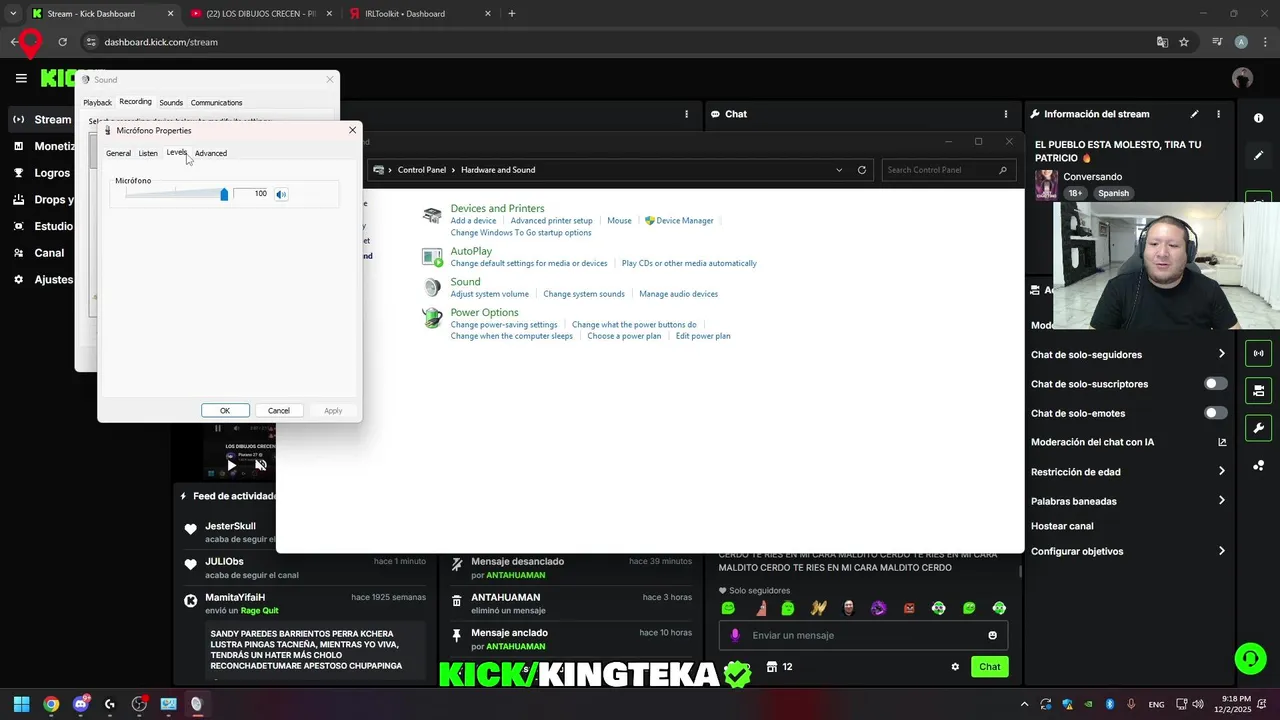Toggle Chat de solo-emotes switch

(x=1216, y=413)
